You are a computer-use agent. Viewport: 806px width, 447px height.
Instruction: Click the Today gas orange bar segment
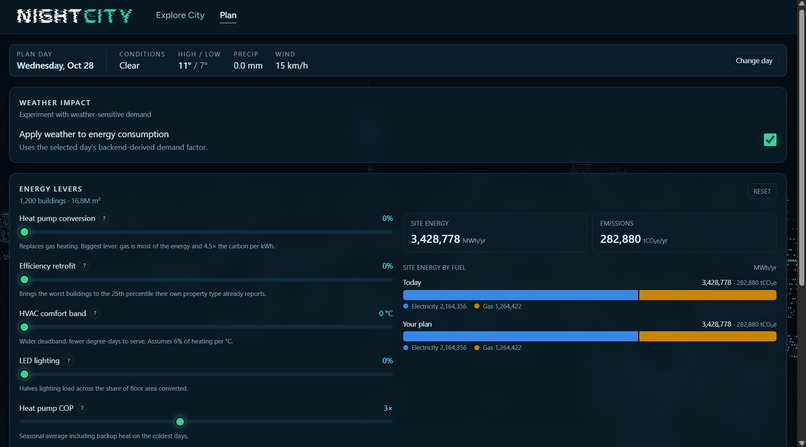pyautogui.click(x=708, y=295)
